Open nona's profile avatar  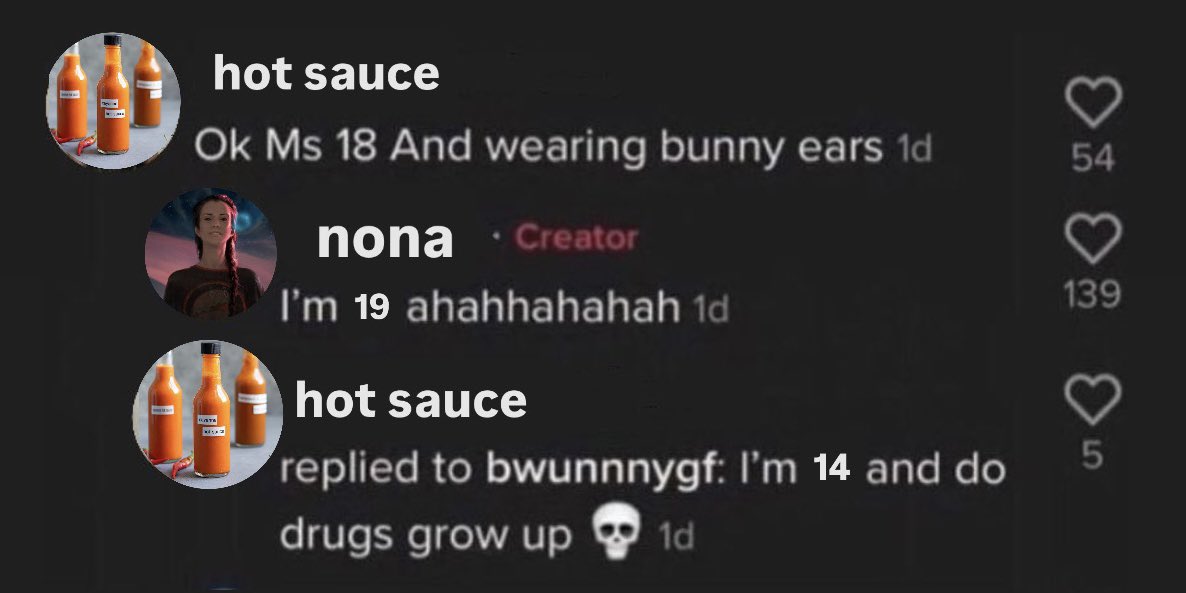coord(211,253)
